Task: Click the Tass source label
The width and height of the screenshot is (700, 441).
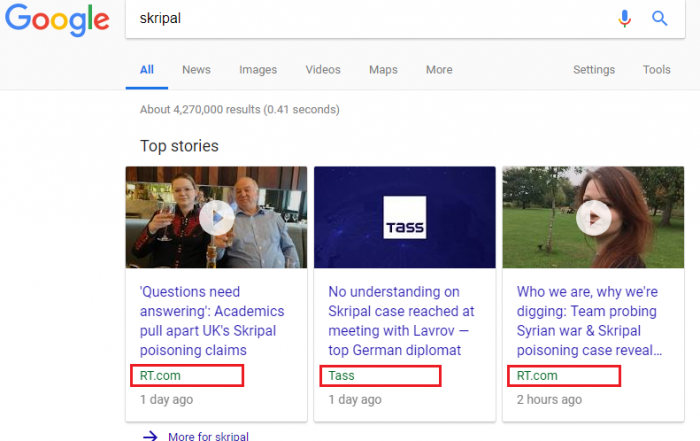Action: [x=341, y=375]
